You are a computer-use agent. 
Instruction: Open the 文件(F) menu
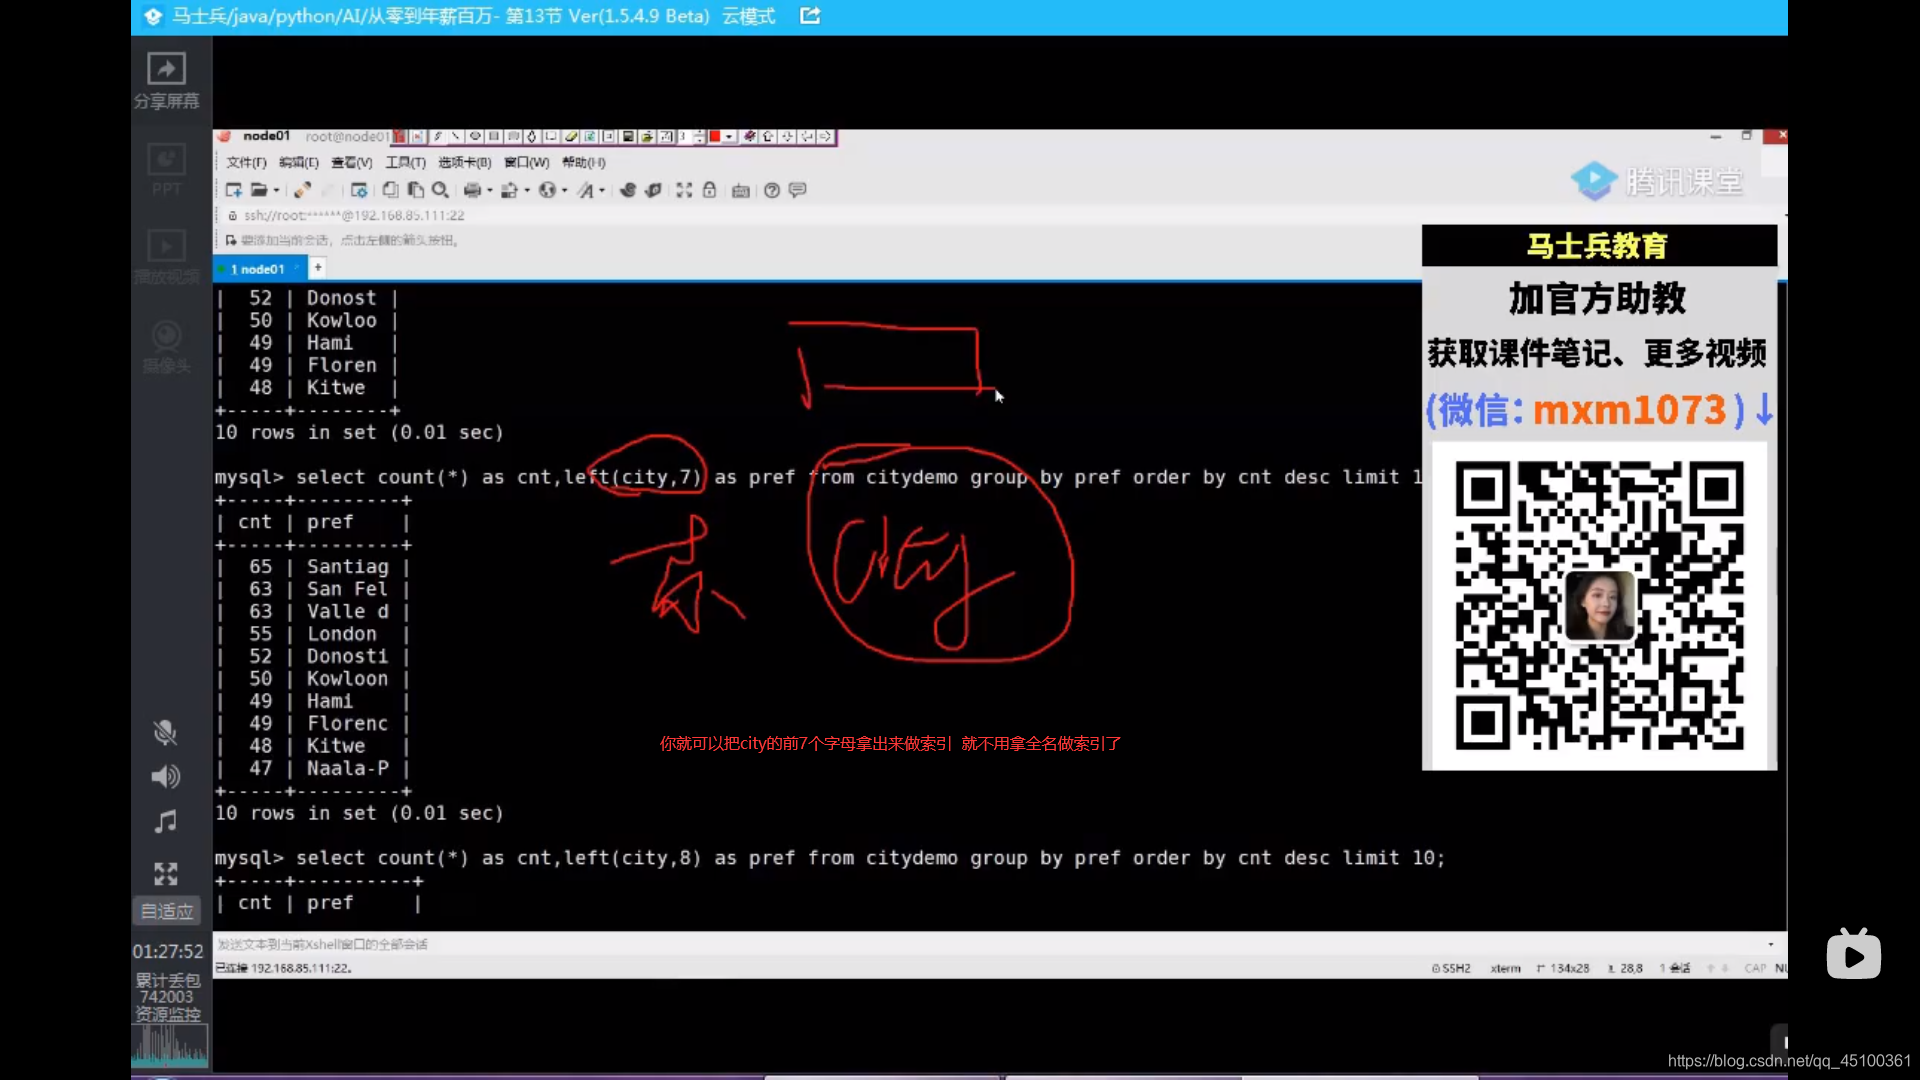pyautogui.click(x=246, y=162)
